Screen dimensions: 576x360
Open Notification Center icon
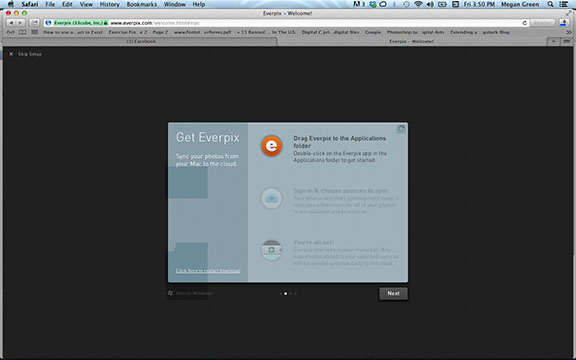tap(564, 4)
